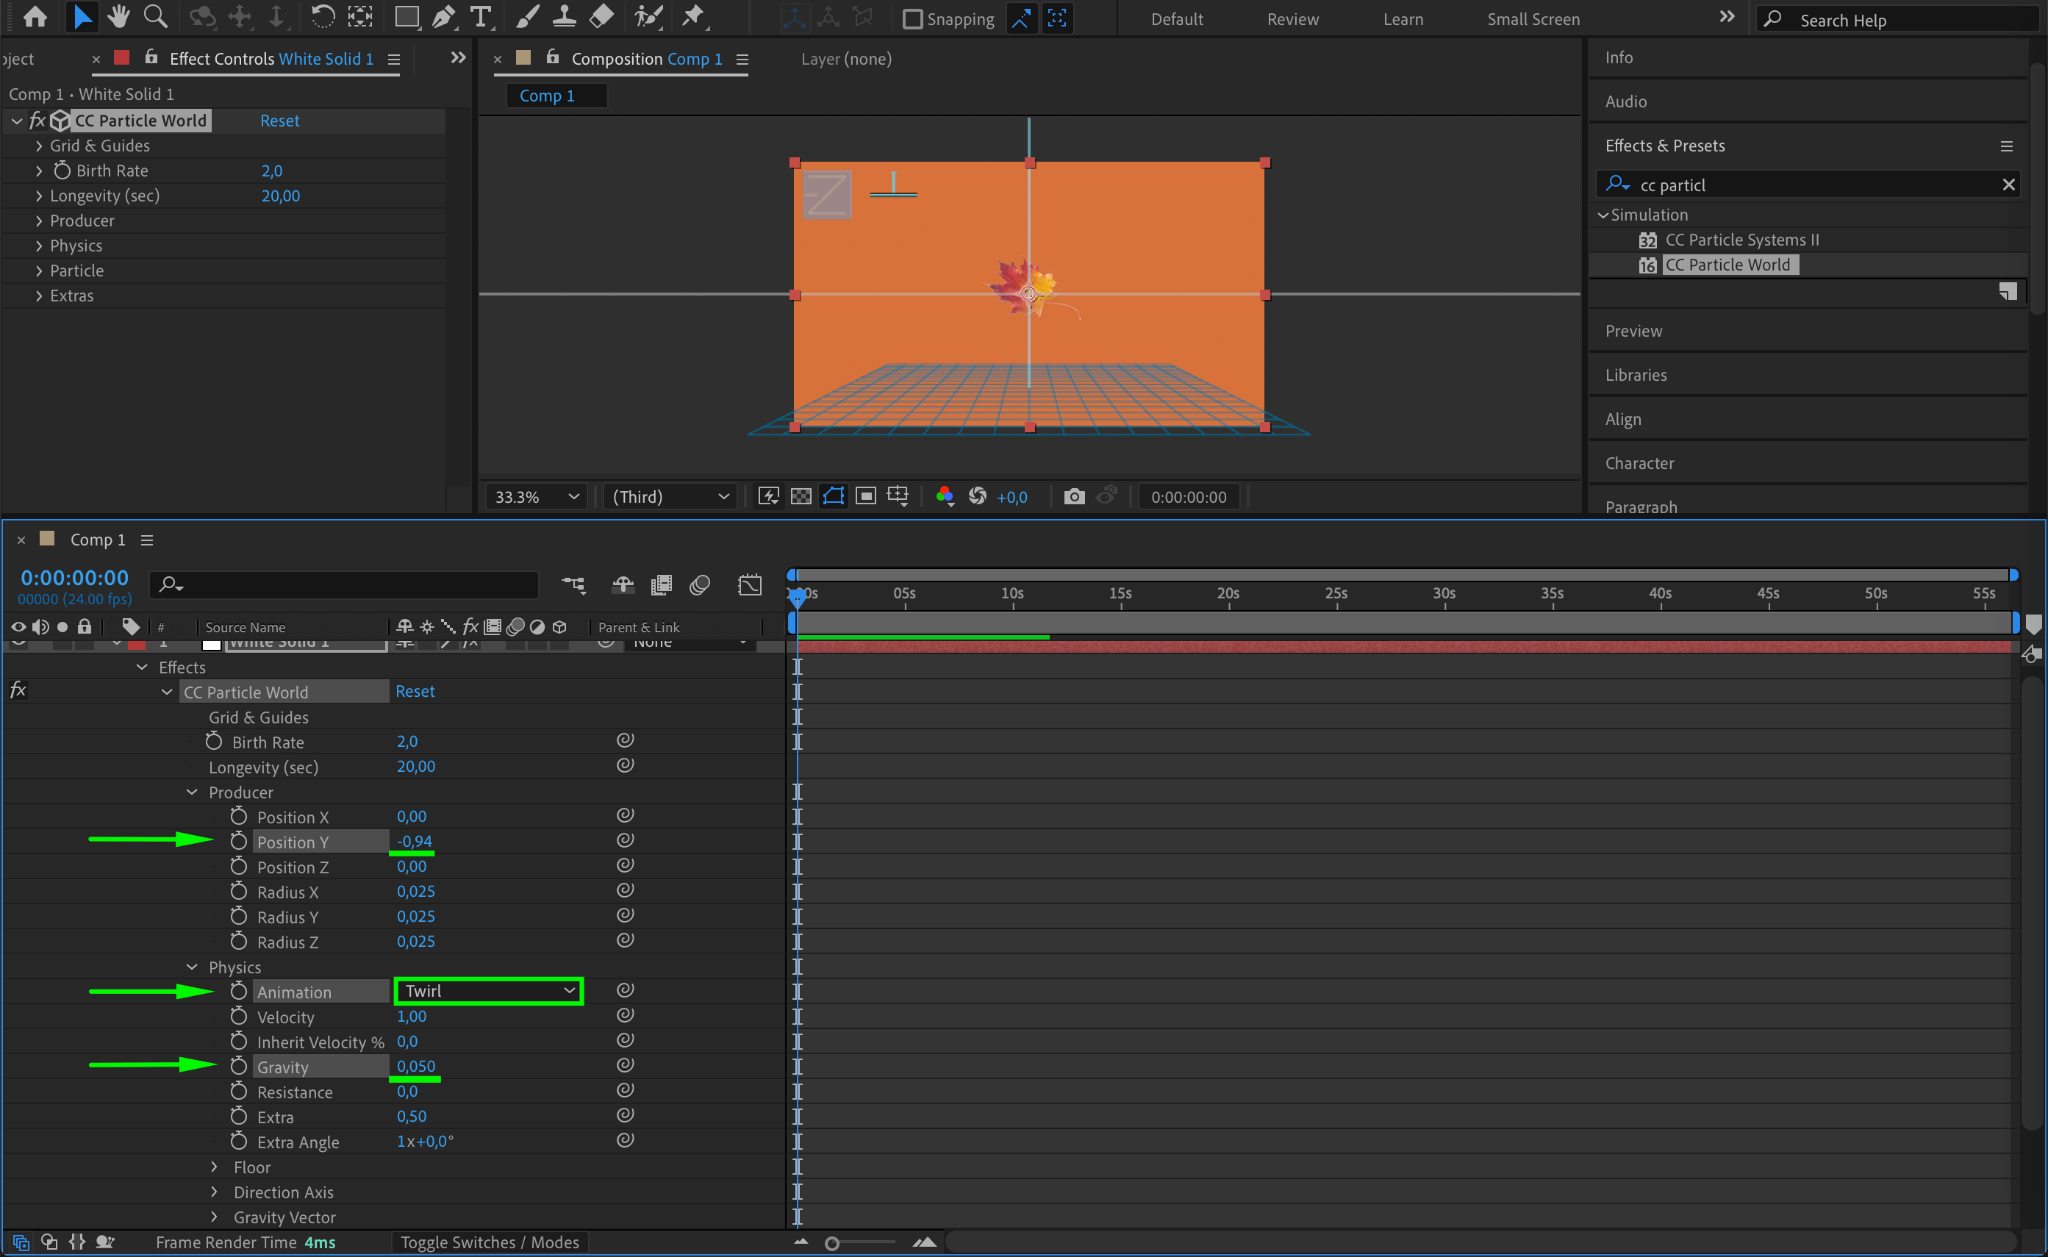Toggle the transparency grid icon
Viewport: 2048px width, 1257px height.
point(801,496)
